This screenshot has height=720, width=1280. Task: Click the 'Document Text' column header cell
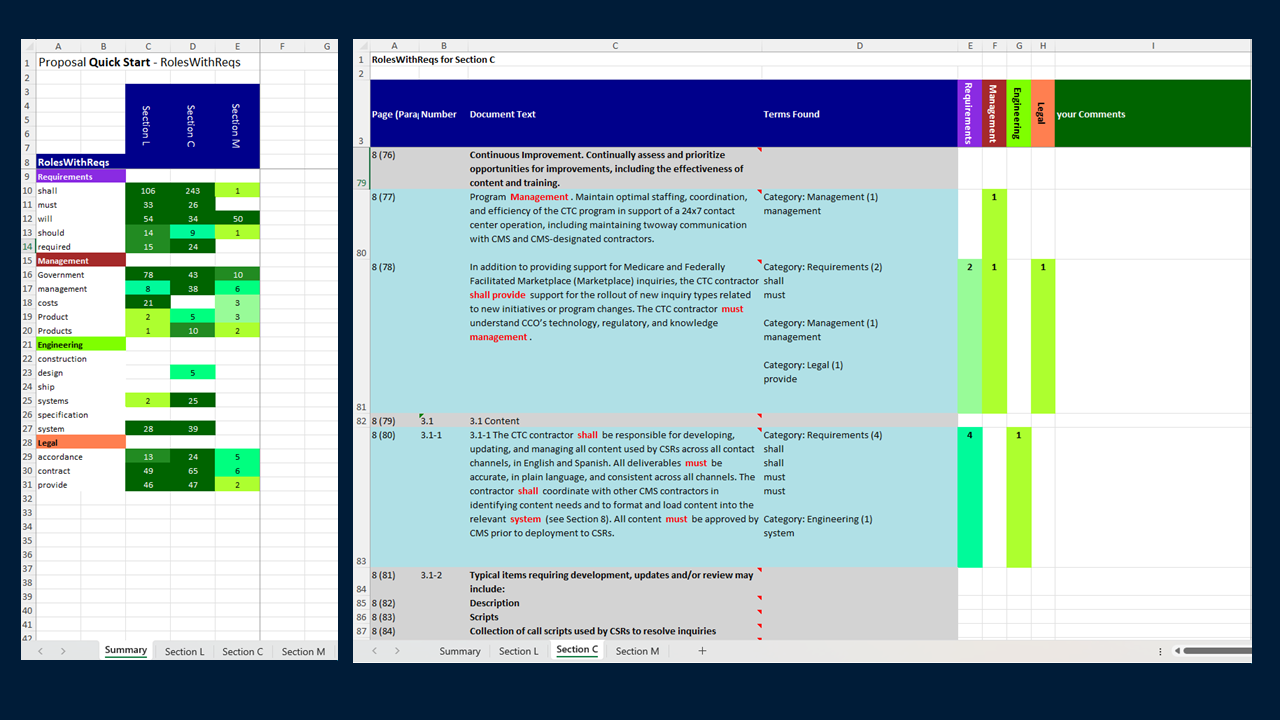click(x=614, y=114)
